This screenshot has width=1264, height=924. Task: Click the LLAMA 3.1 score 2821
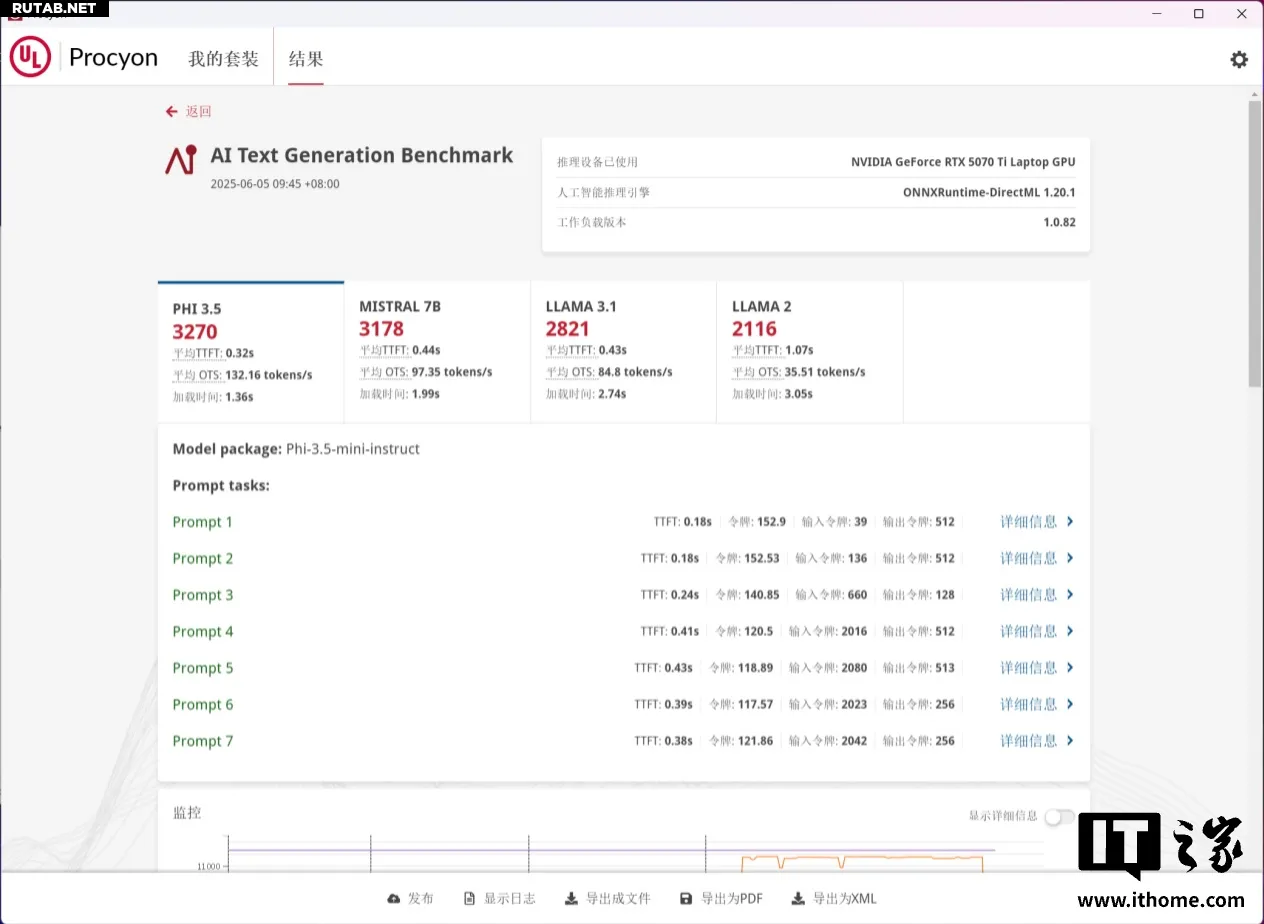click(x=567, y=328)
